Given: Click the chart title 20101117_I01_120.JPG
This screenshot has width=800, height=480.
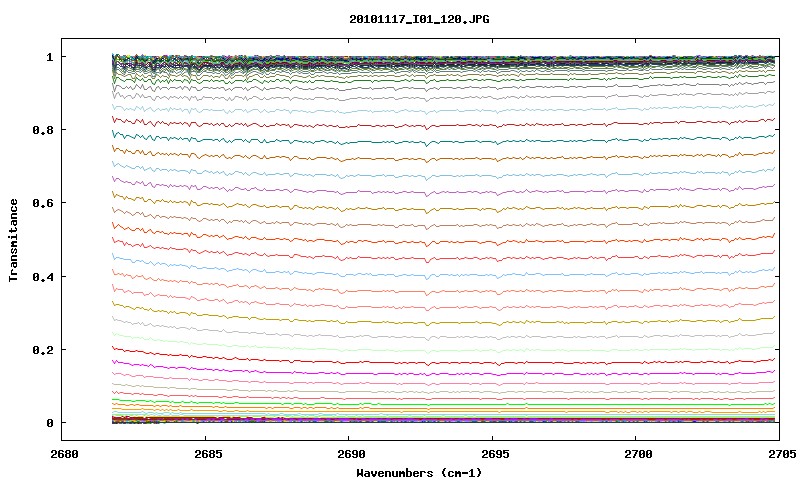Looking at the screenshot, I should coord(419,19).
